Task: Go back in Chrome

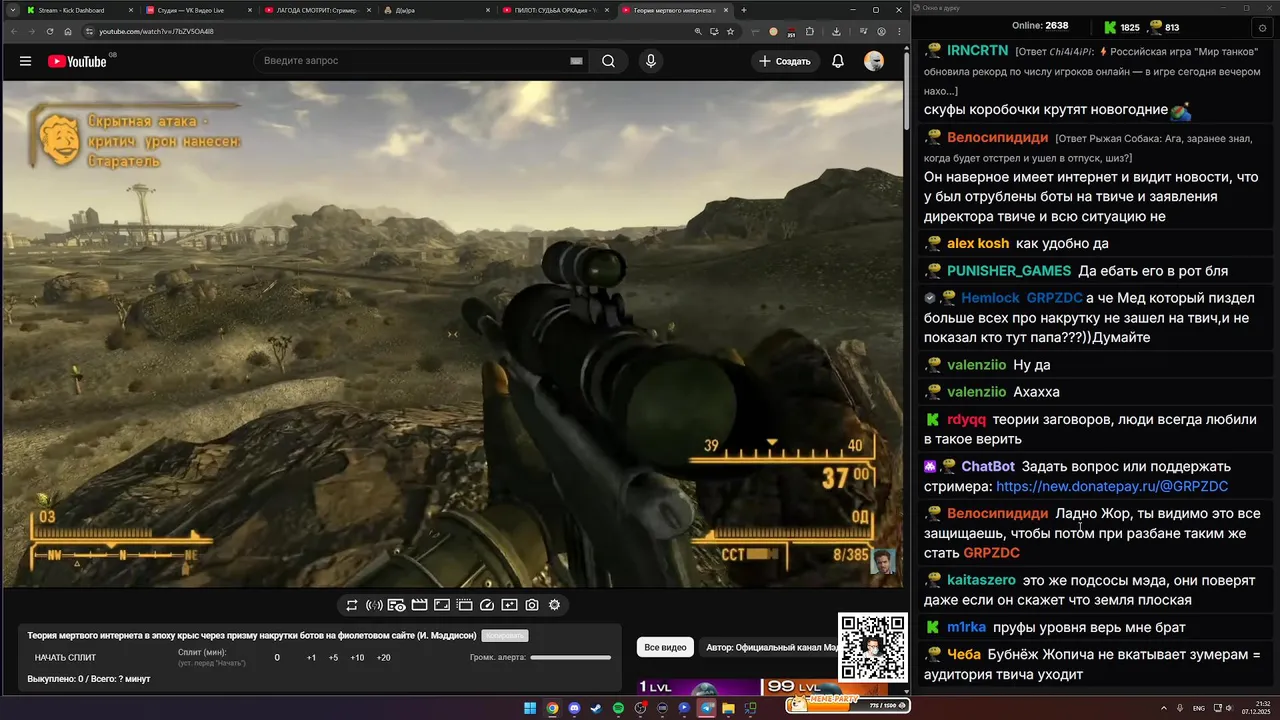Action: (12, 31)
